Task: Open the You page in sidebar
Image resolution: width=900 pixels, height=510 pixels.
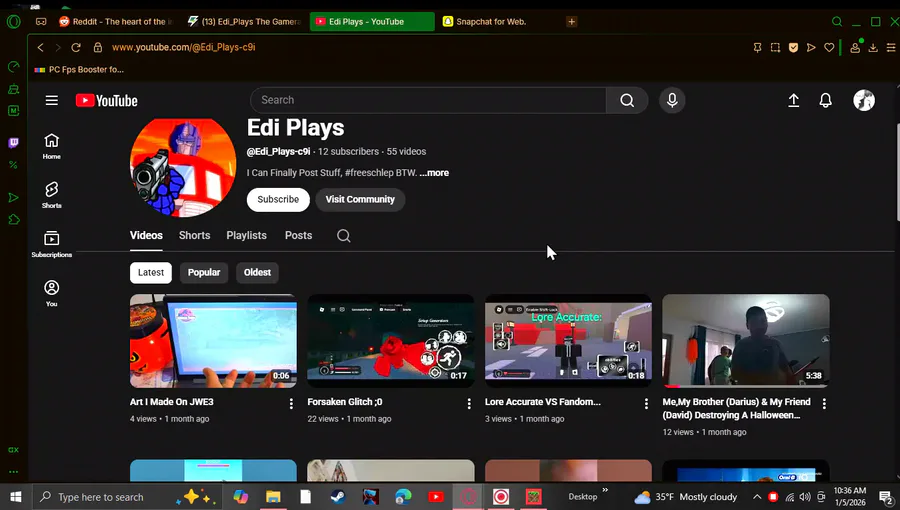Action: (x=52, y=294)
